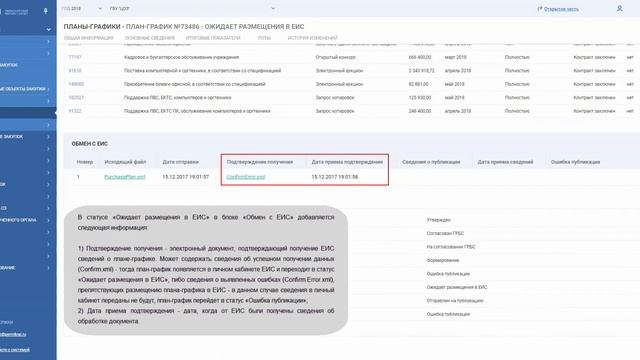Click the 82 881,00 amount cell

click(x=418, y=84)
